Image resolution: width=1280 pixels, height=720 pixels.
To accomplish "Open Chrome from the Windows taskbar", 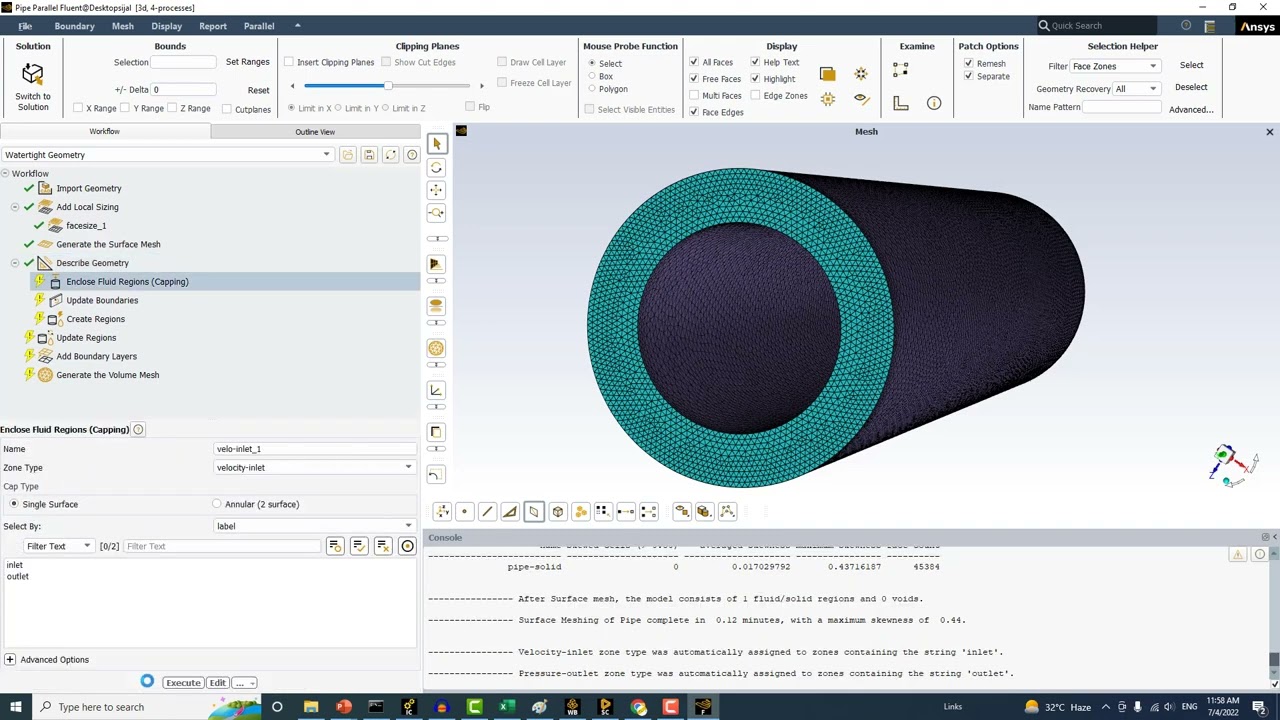I will coord(639,707).
